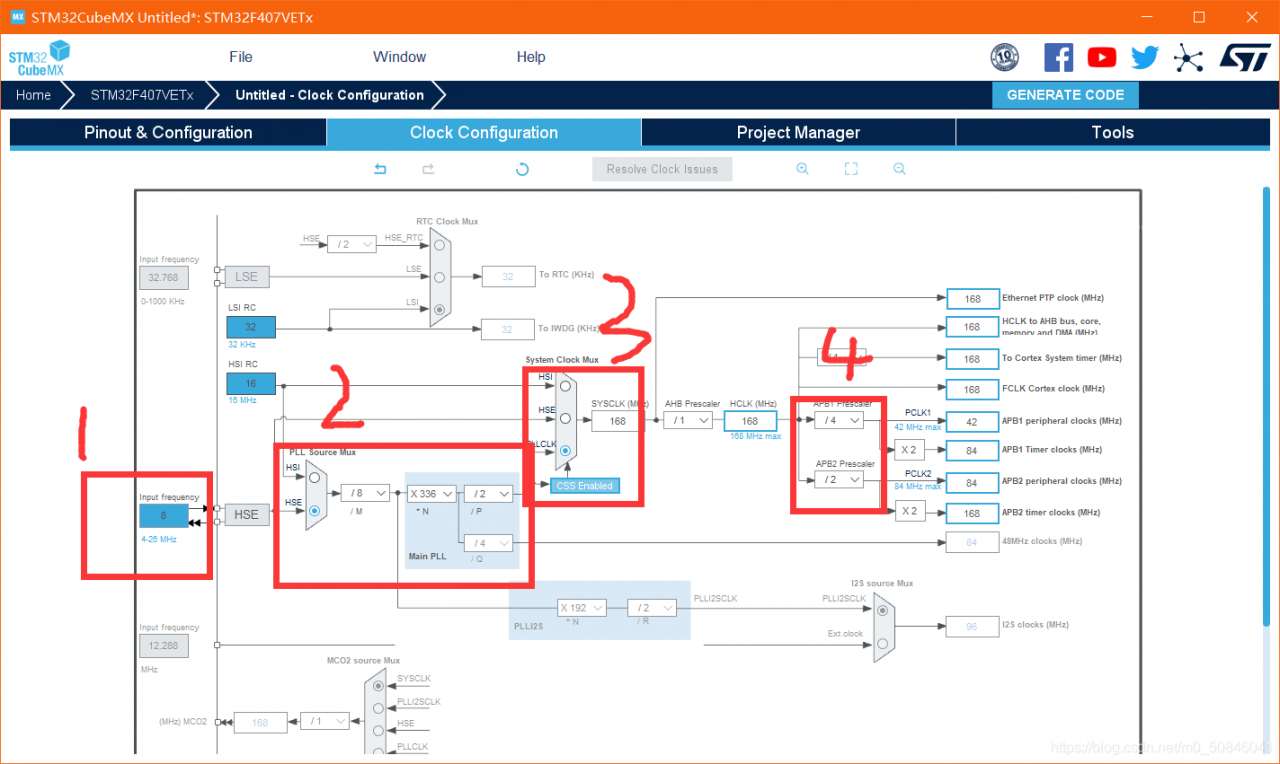The image size is (1280, 764).
Task: Click the redo arrow in the clock toolbar
Action: click(x=428, y=169)
